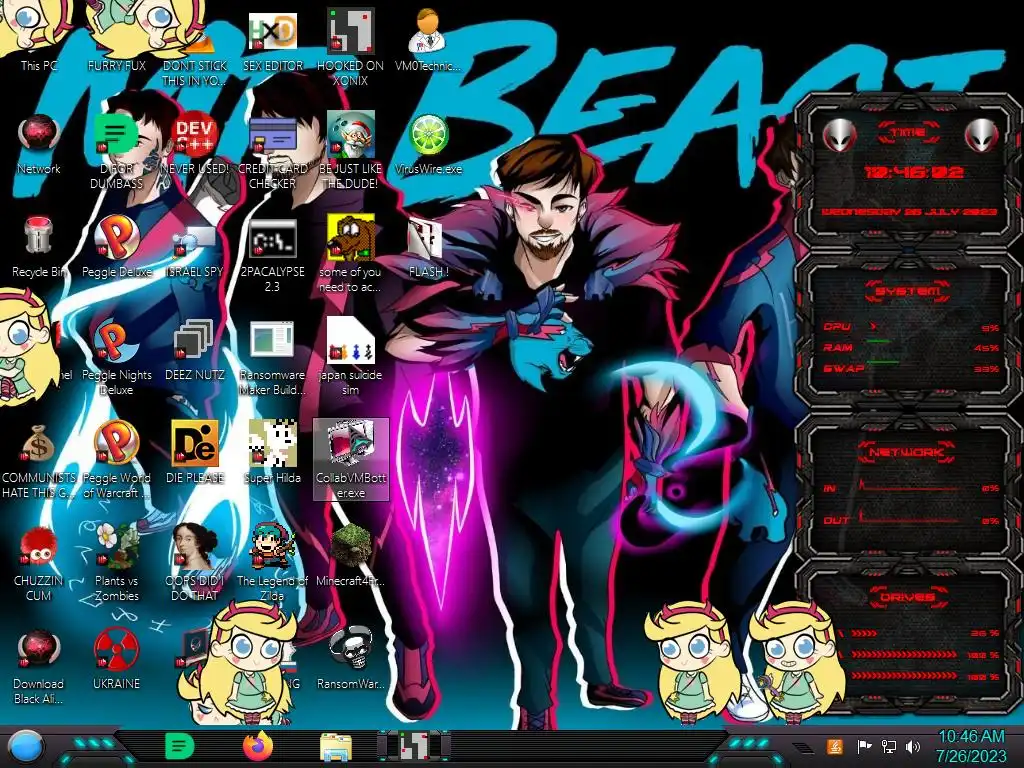Open the SEX EDITOR HxD shortcut

(x=272, y=39)
